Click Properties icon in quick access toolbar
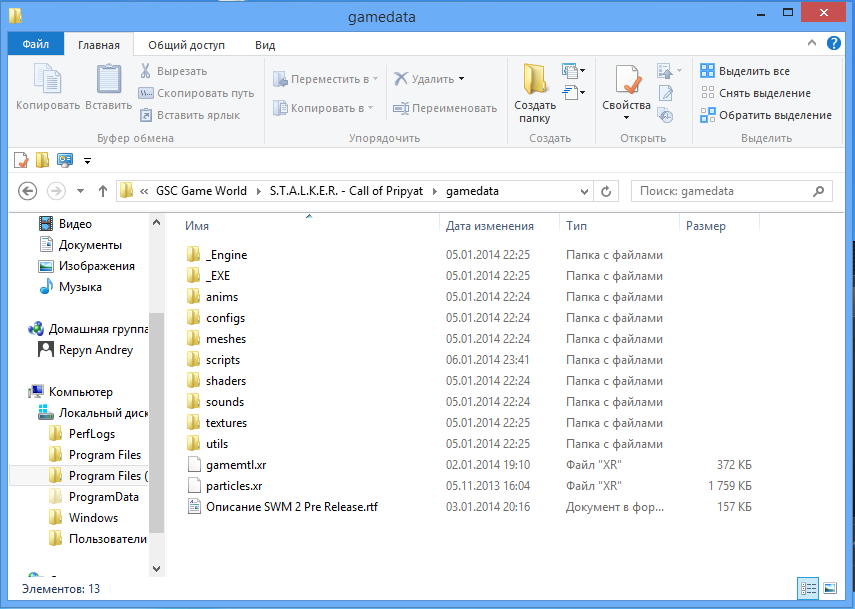This screenshot has height=609, width=855. coord(21,160)
